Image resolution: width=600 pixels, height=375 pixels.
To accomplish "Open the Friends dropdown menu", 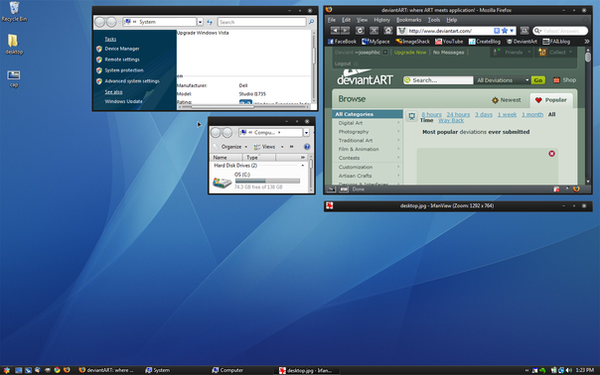I will [x=512, y=52].
